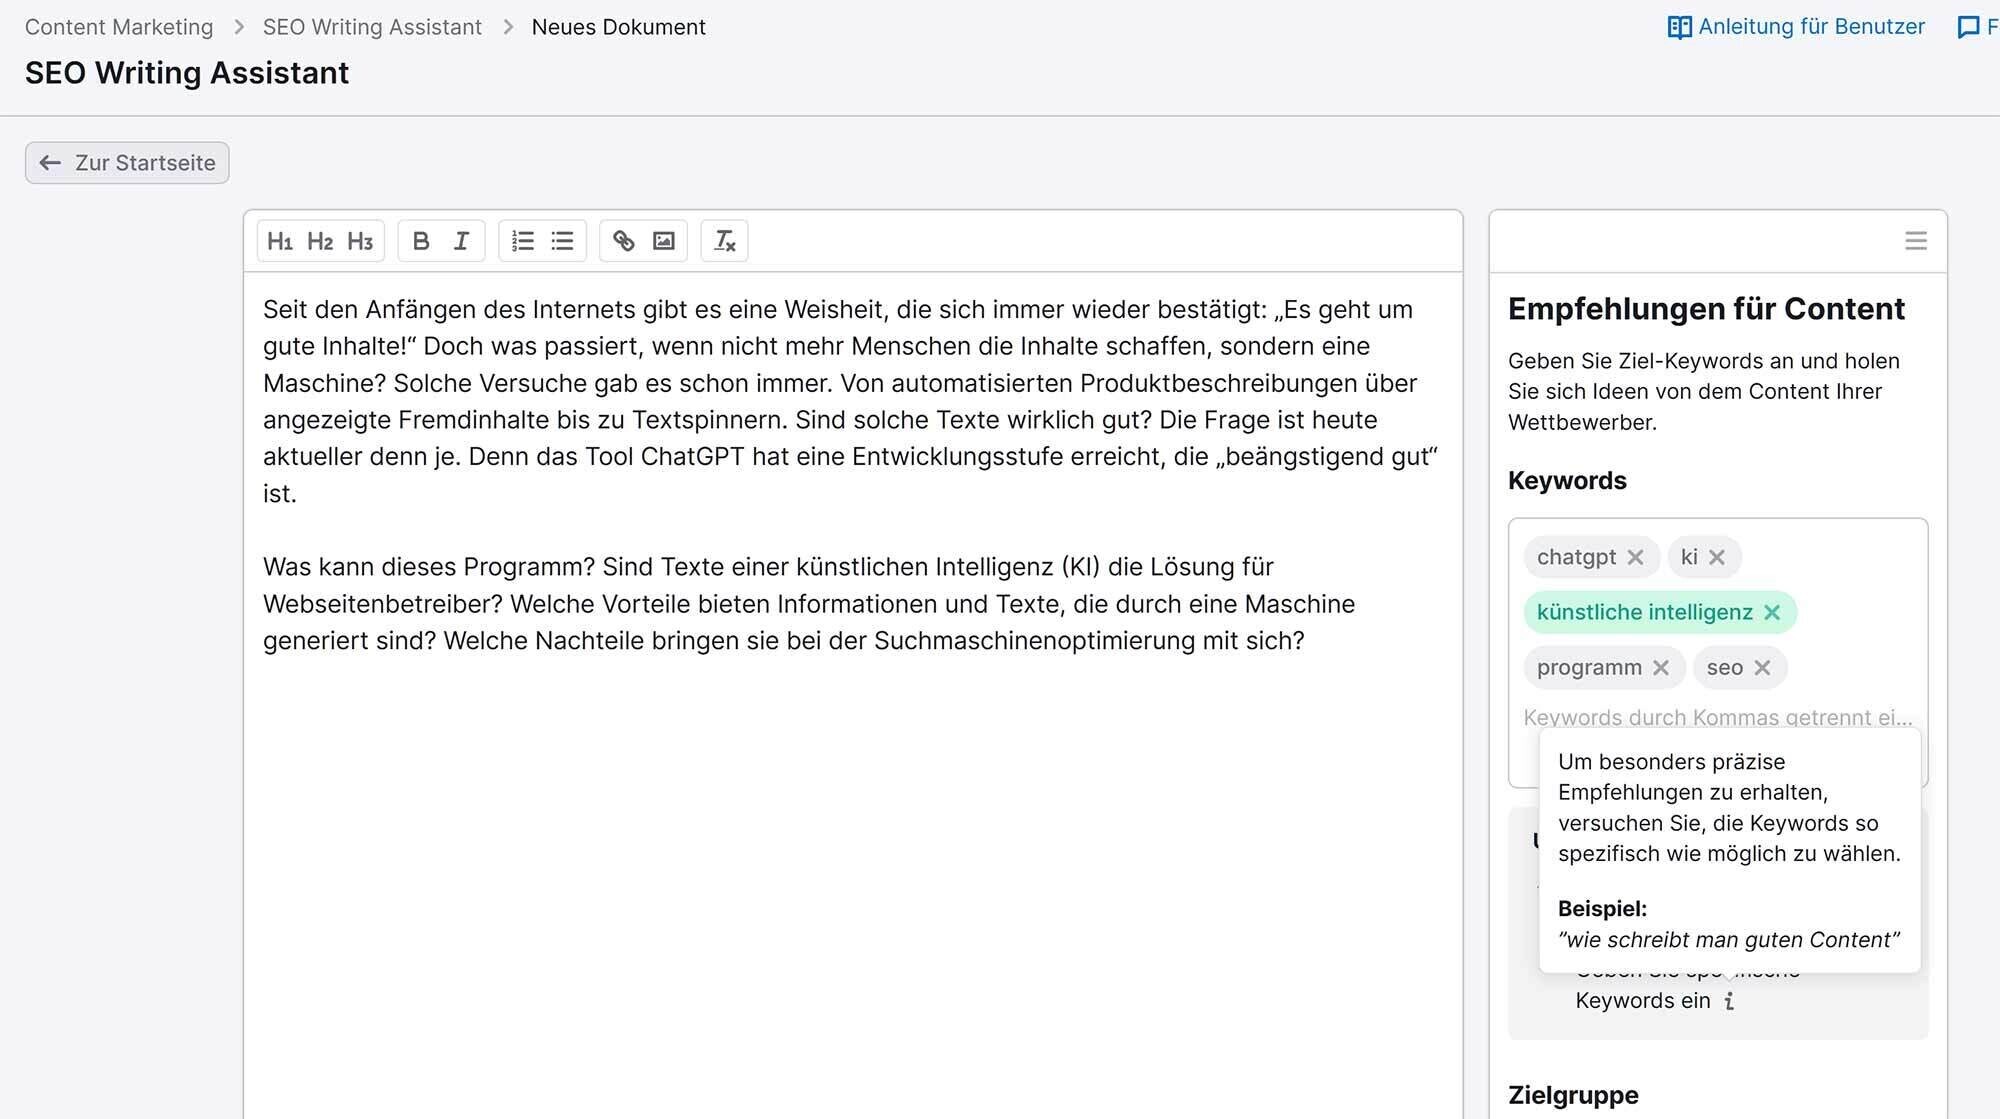Create a numbered list
Screen dimensions: 2000x1119
tap(521, 240)
